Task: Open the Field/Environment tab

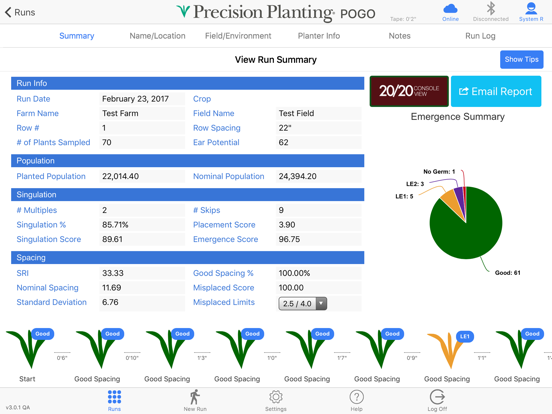Action: pyautogui.click(x=238, y=36)
